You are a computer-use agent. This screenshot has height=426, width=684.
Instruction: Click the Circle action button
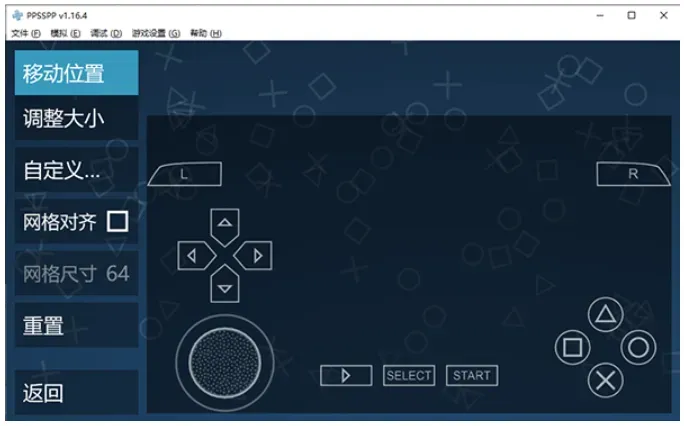pyautogui.click(x=638, y=348)
